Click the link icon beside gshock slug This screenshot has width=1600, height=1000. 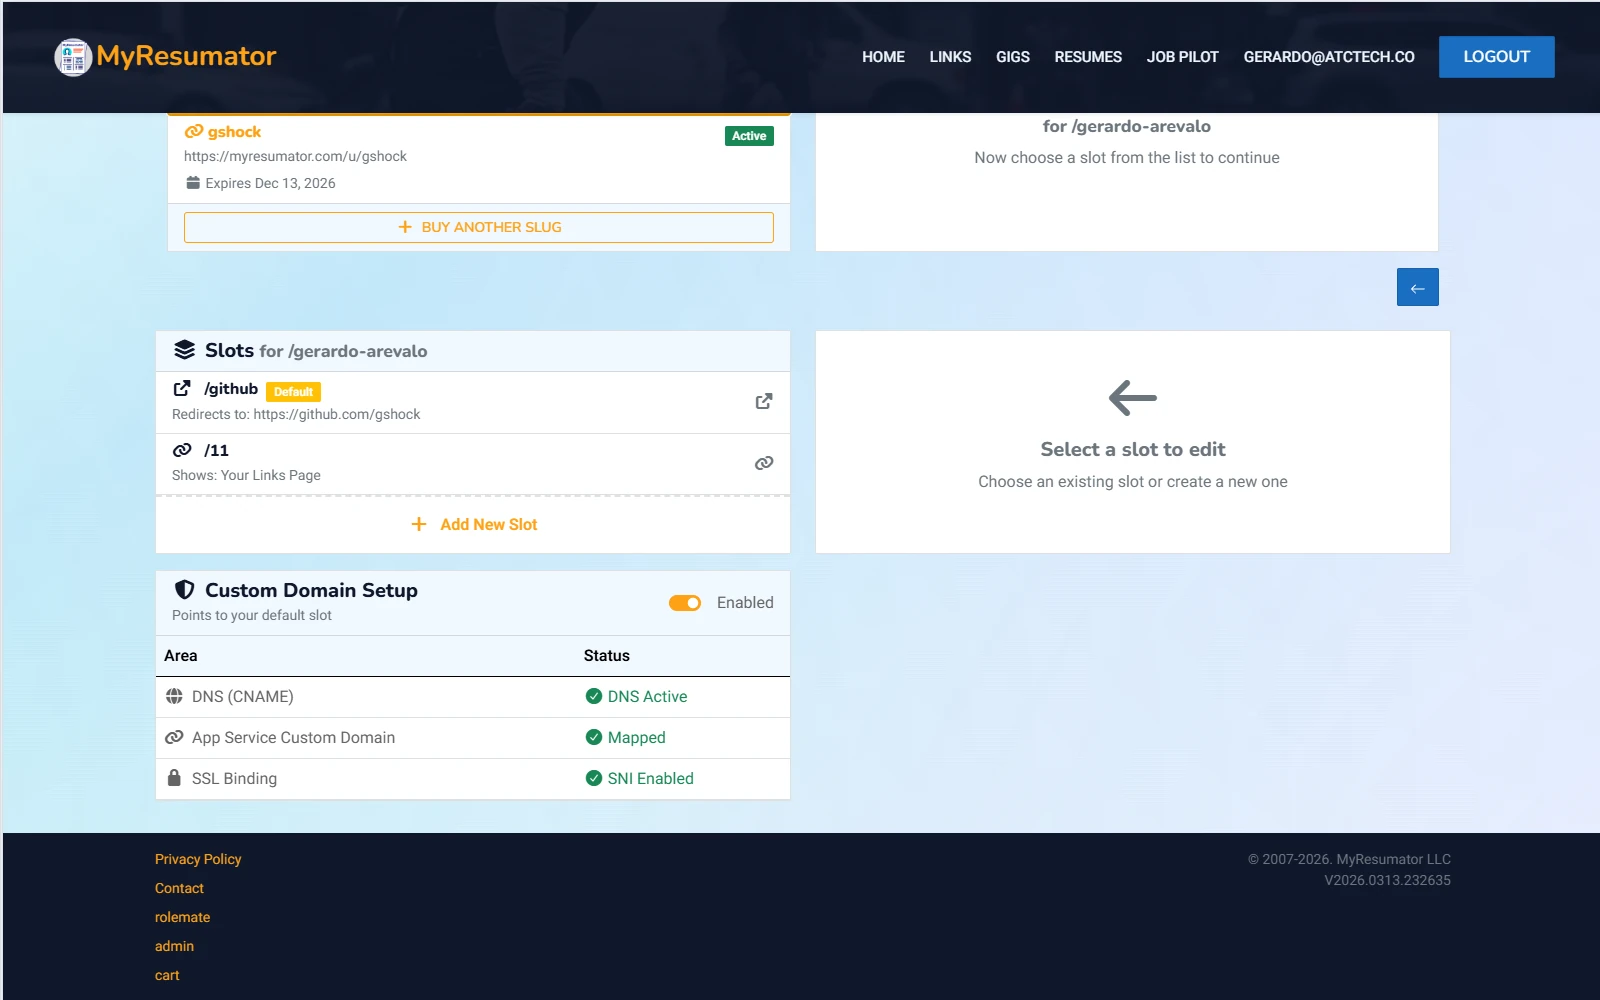193,131
